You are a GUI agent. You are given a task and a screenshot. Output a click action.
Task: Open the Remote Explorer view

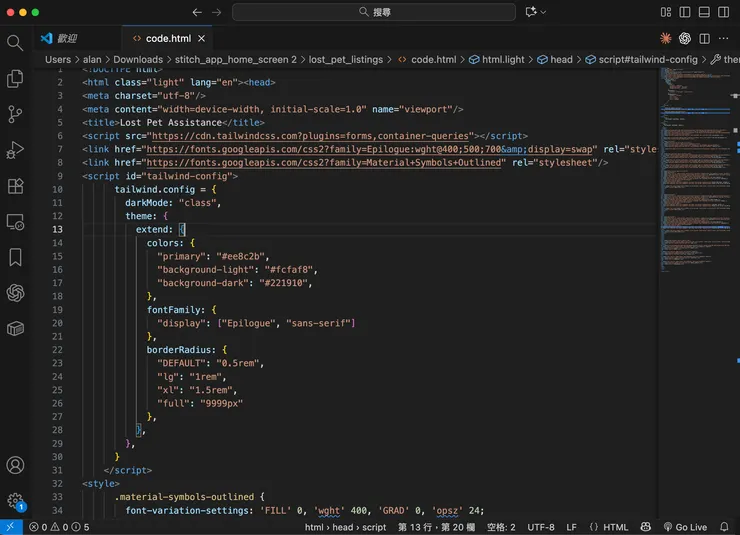15,222
